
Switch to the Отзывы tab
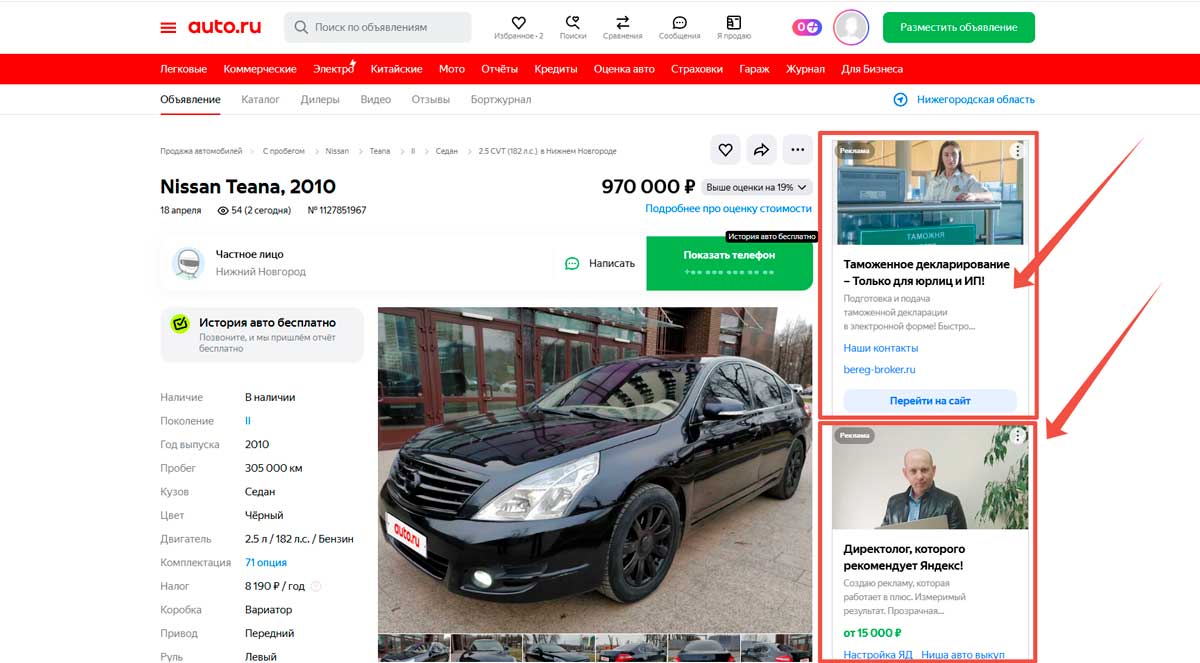point(431,100)
